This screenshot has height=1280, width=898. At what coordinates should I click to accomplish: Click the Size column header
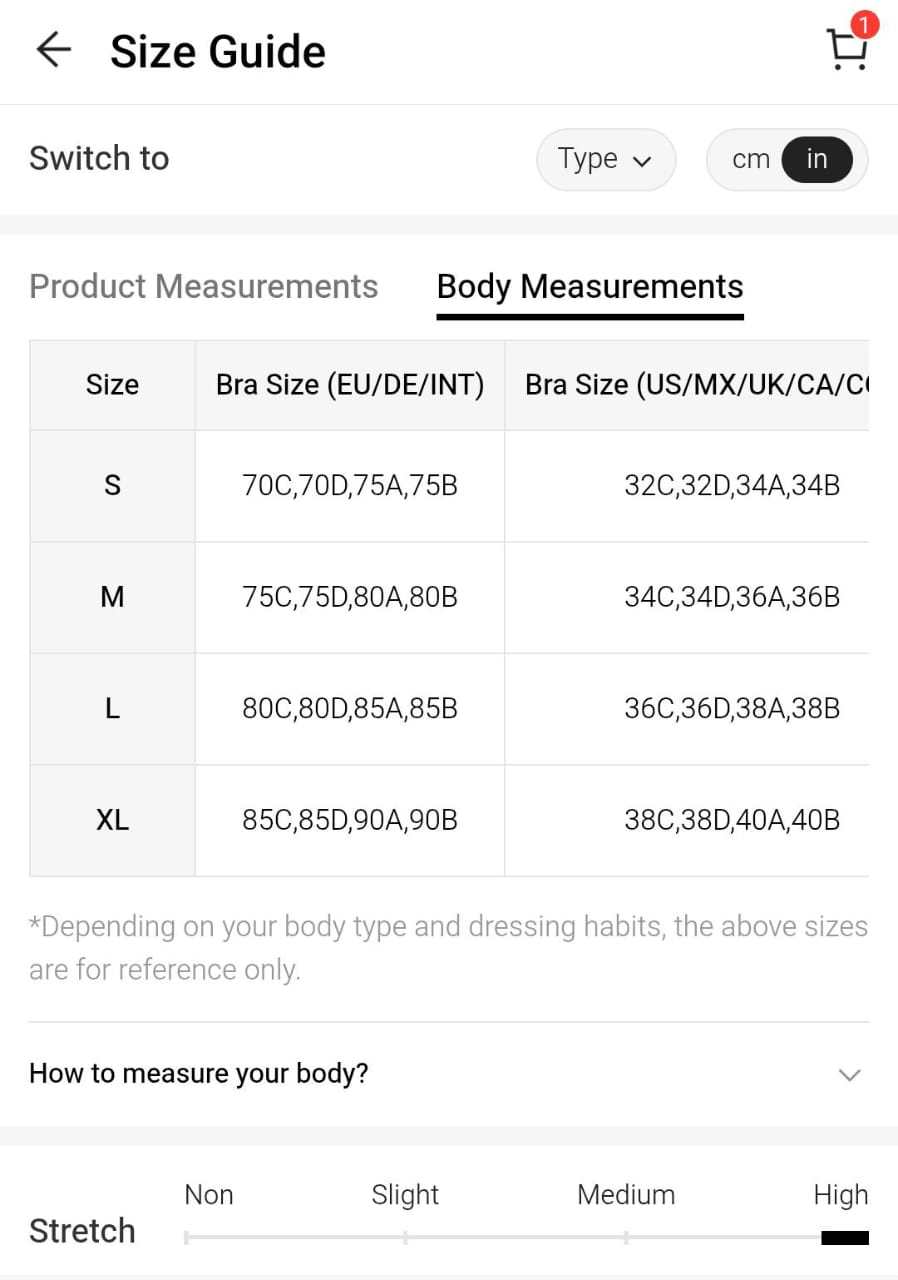[112, 385]
